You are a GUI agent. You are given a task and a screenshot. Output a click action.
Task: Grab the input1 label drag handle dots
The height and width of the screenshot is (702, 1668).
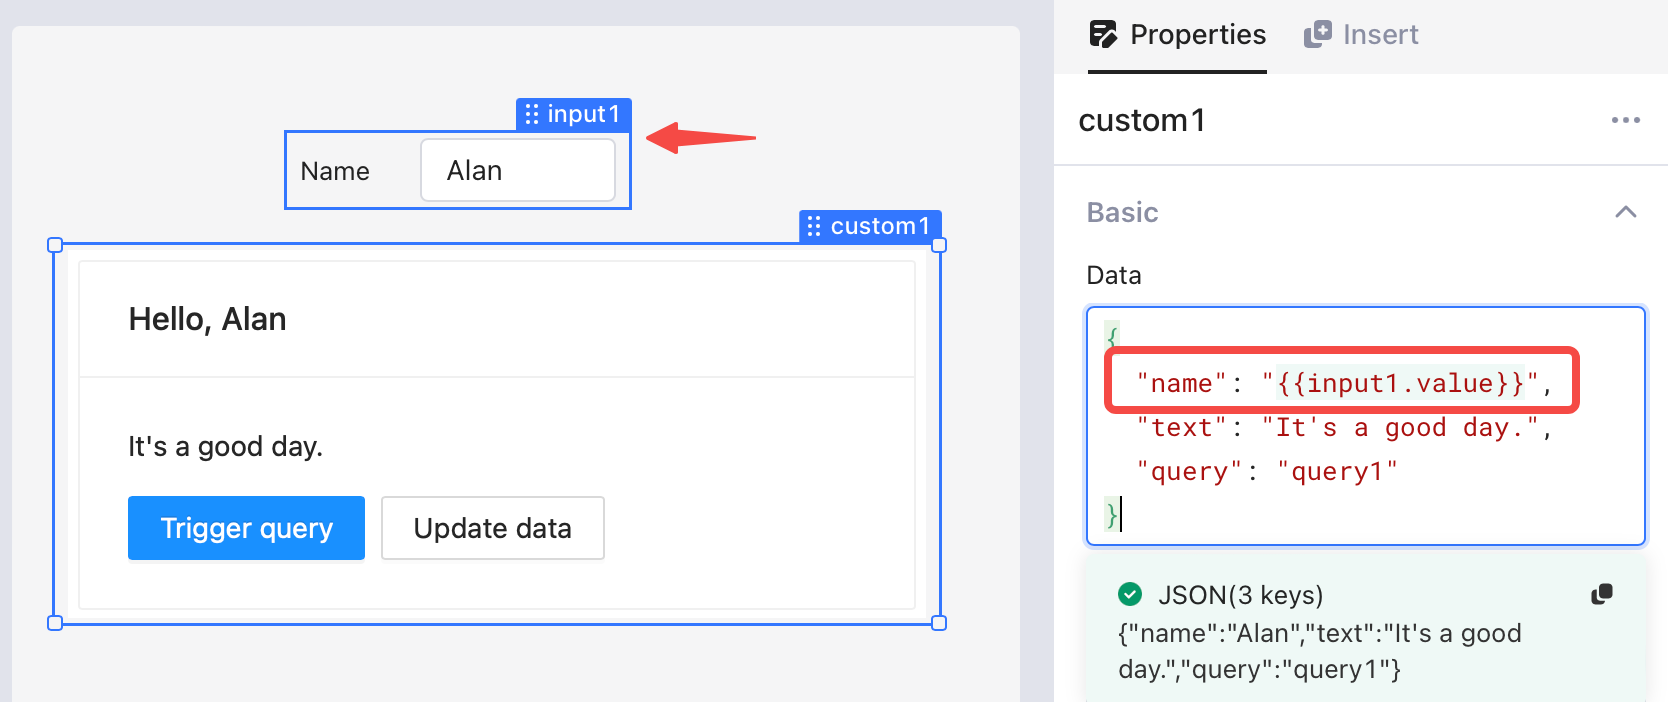tap(532, 114)
